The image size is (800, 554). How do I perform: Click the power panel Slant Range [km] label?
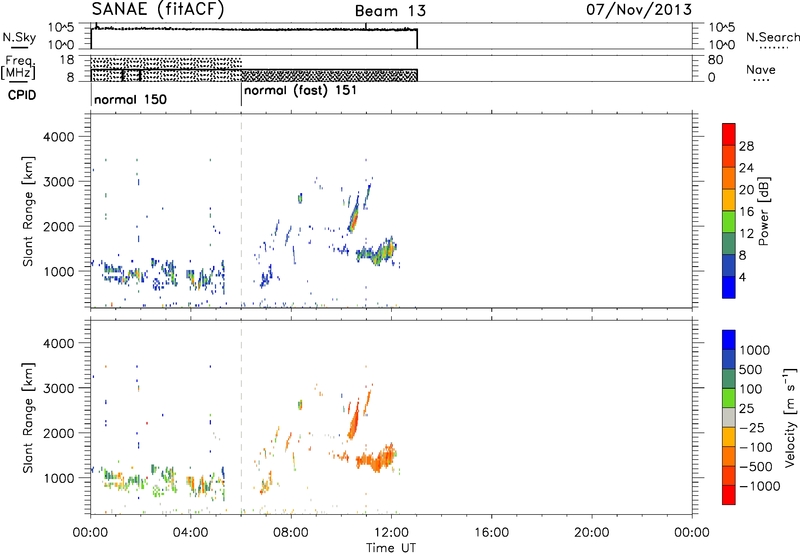tap(29, 211)
